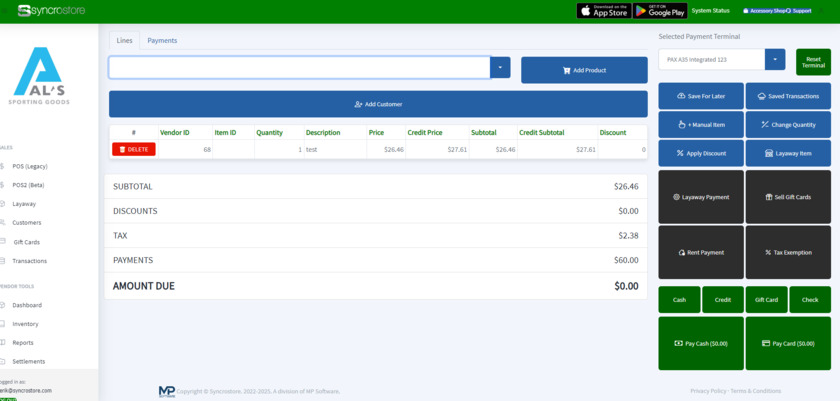Focus the product search input field
The width and height of the screenshot is (840, 401).
point(299,67)
